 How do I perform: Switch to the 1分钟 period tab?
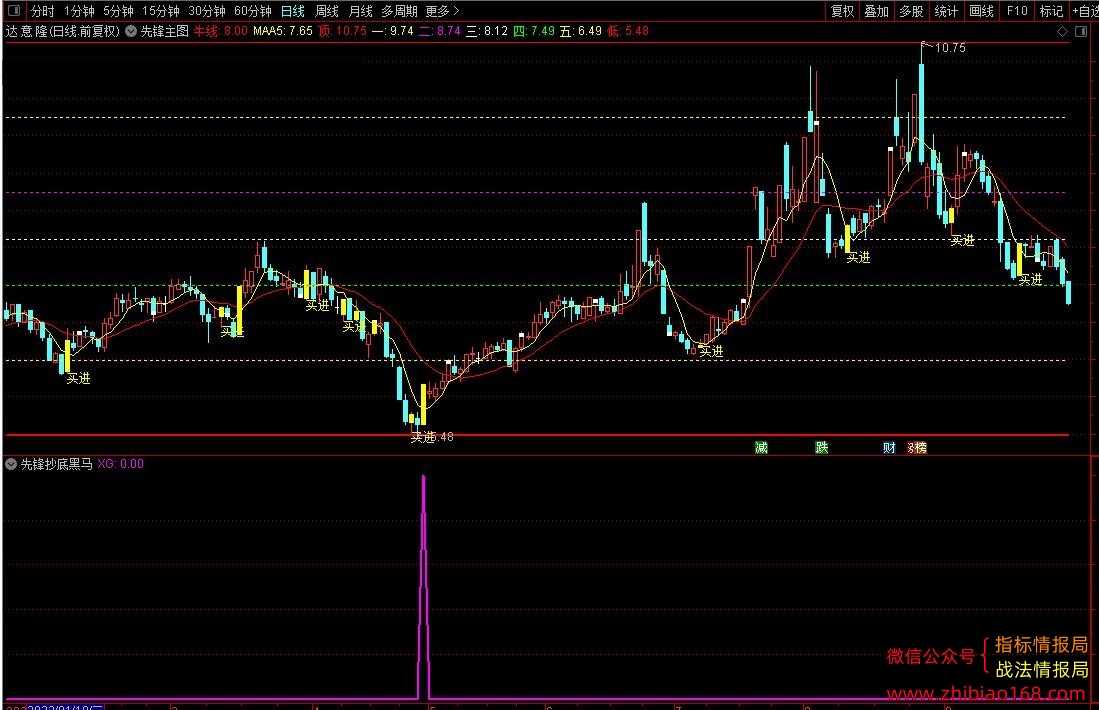tap(79, 11)
